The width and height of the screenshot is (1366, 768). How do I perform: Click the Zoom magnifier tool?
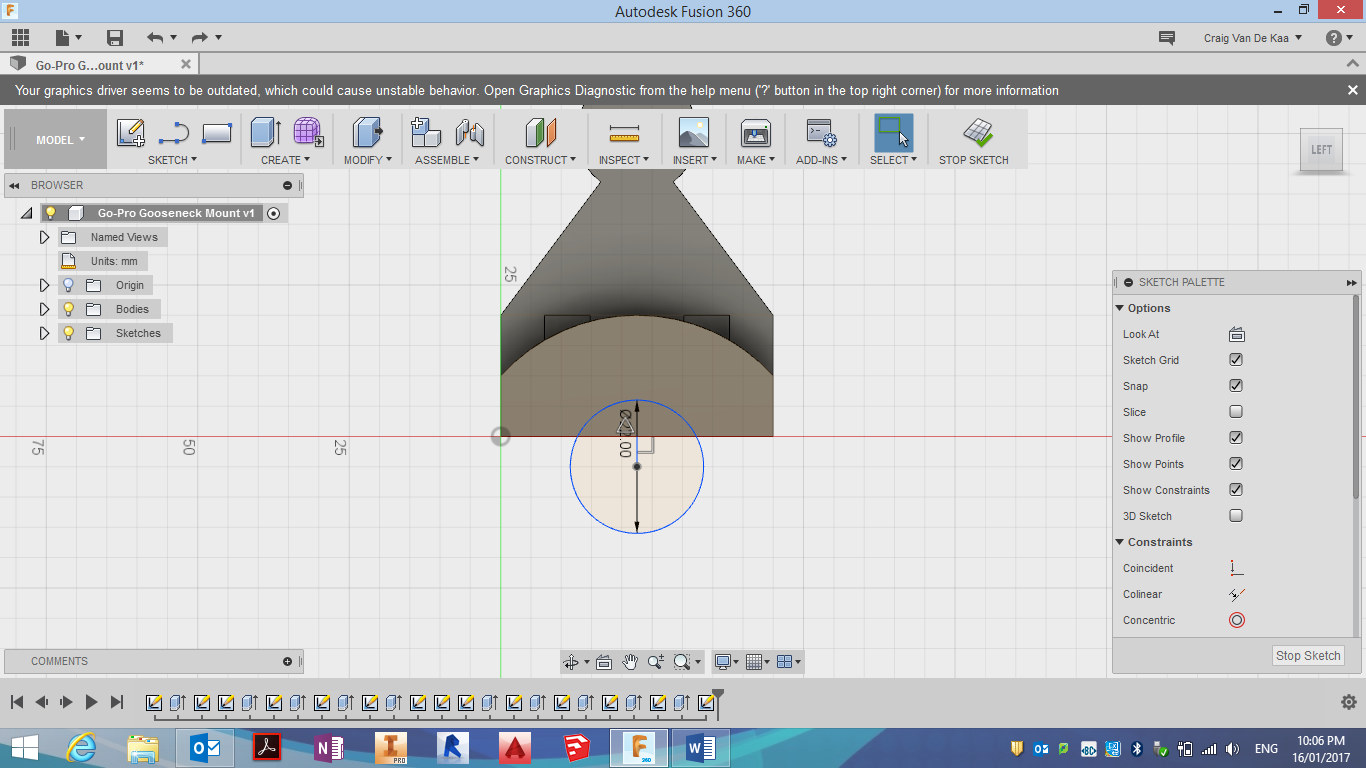point(656,662)
